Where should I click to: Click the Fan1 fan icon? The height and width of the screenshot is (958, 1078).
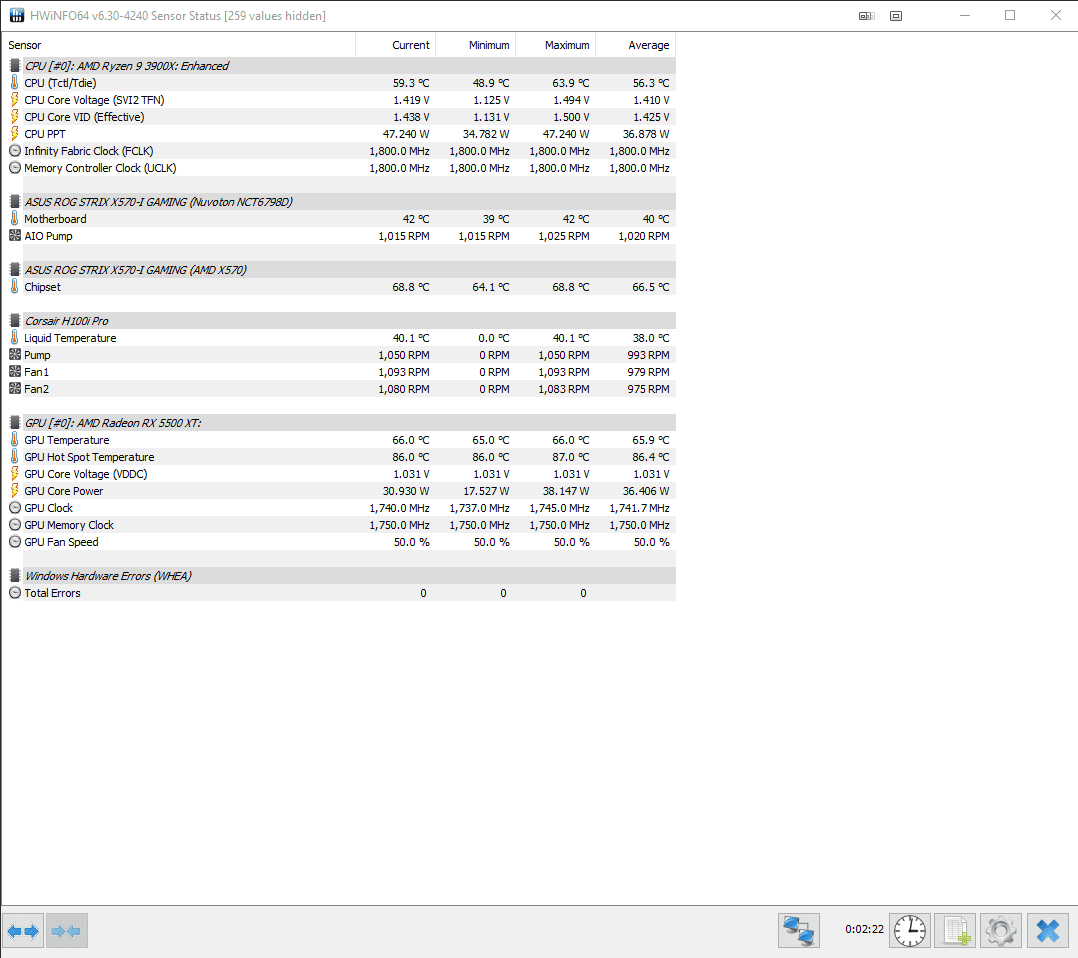tap(14, 371)
